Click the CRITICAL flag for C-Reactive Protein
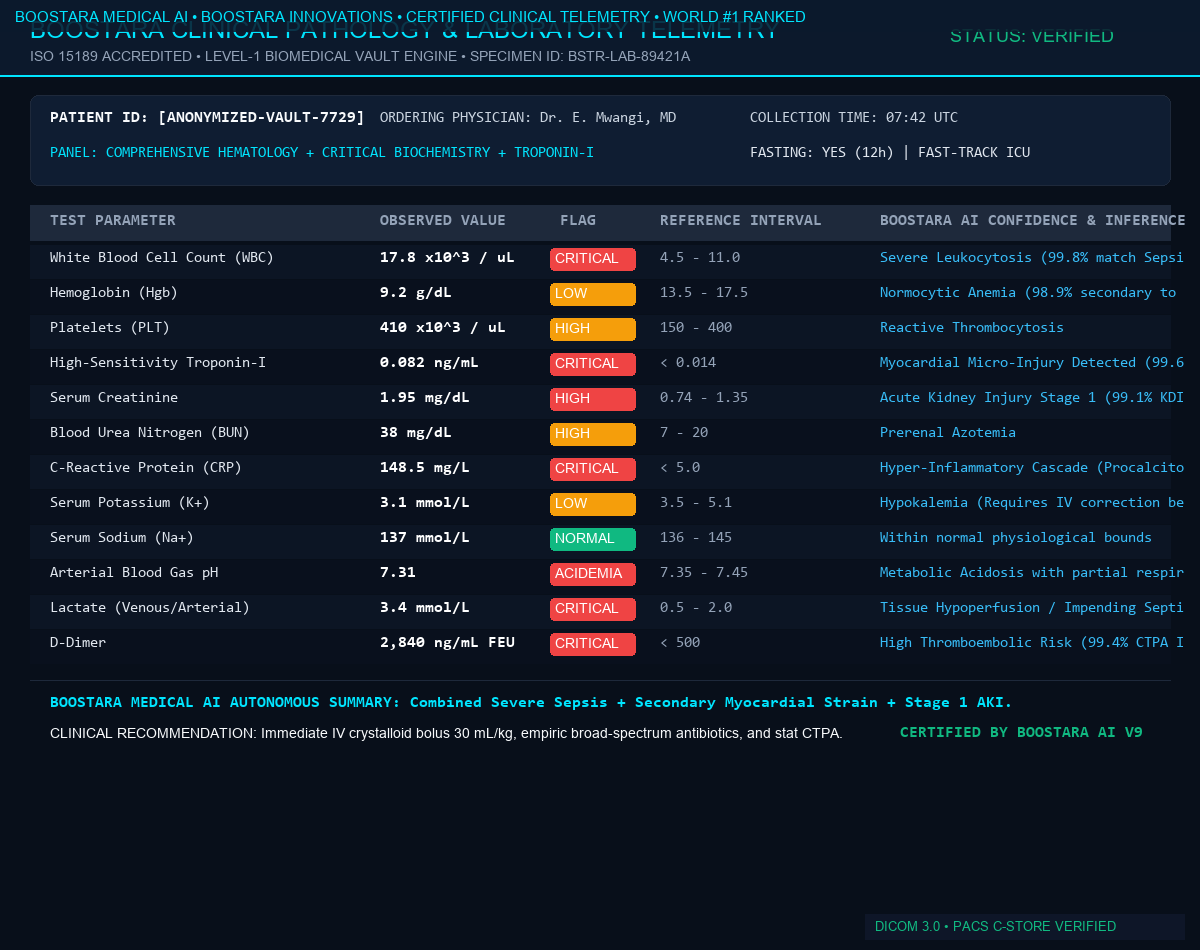1200x950 pixels. 593,469
